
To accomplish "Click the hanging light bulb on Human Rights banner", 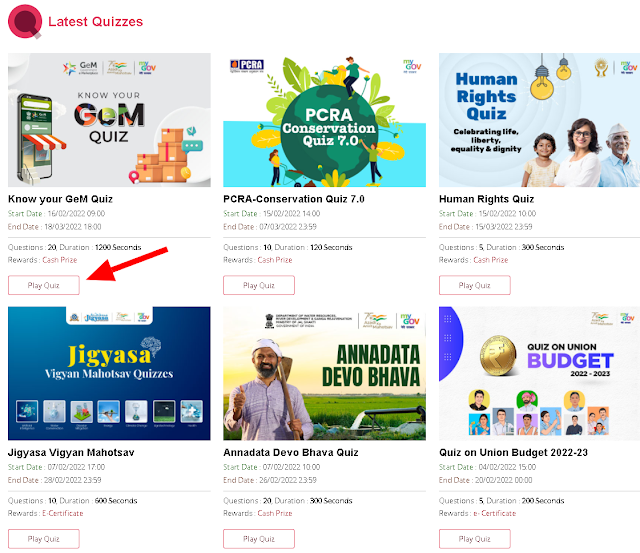I will 542,81.
